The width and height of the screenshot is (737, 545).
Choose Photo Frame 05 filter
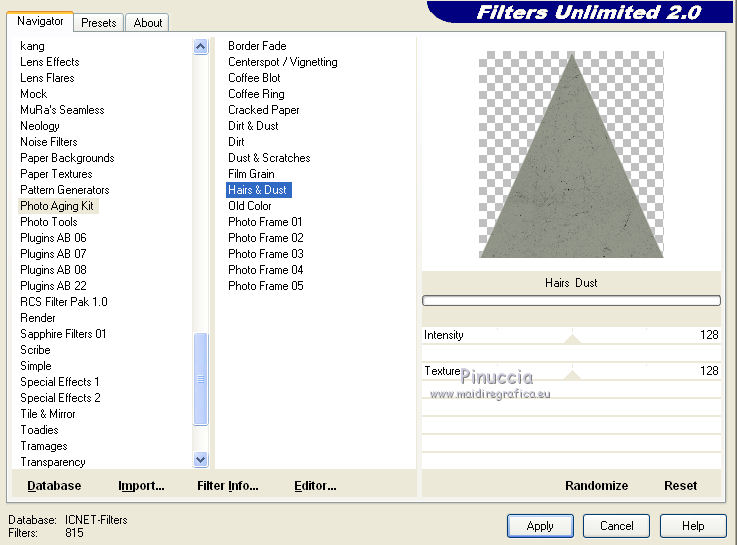click(266, 286)
